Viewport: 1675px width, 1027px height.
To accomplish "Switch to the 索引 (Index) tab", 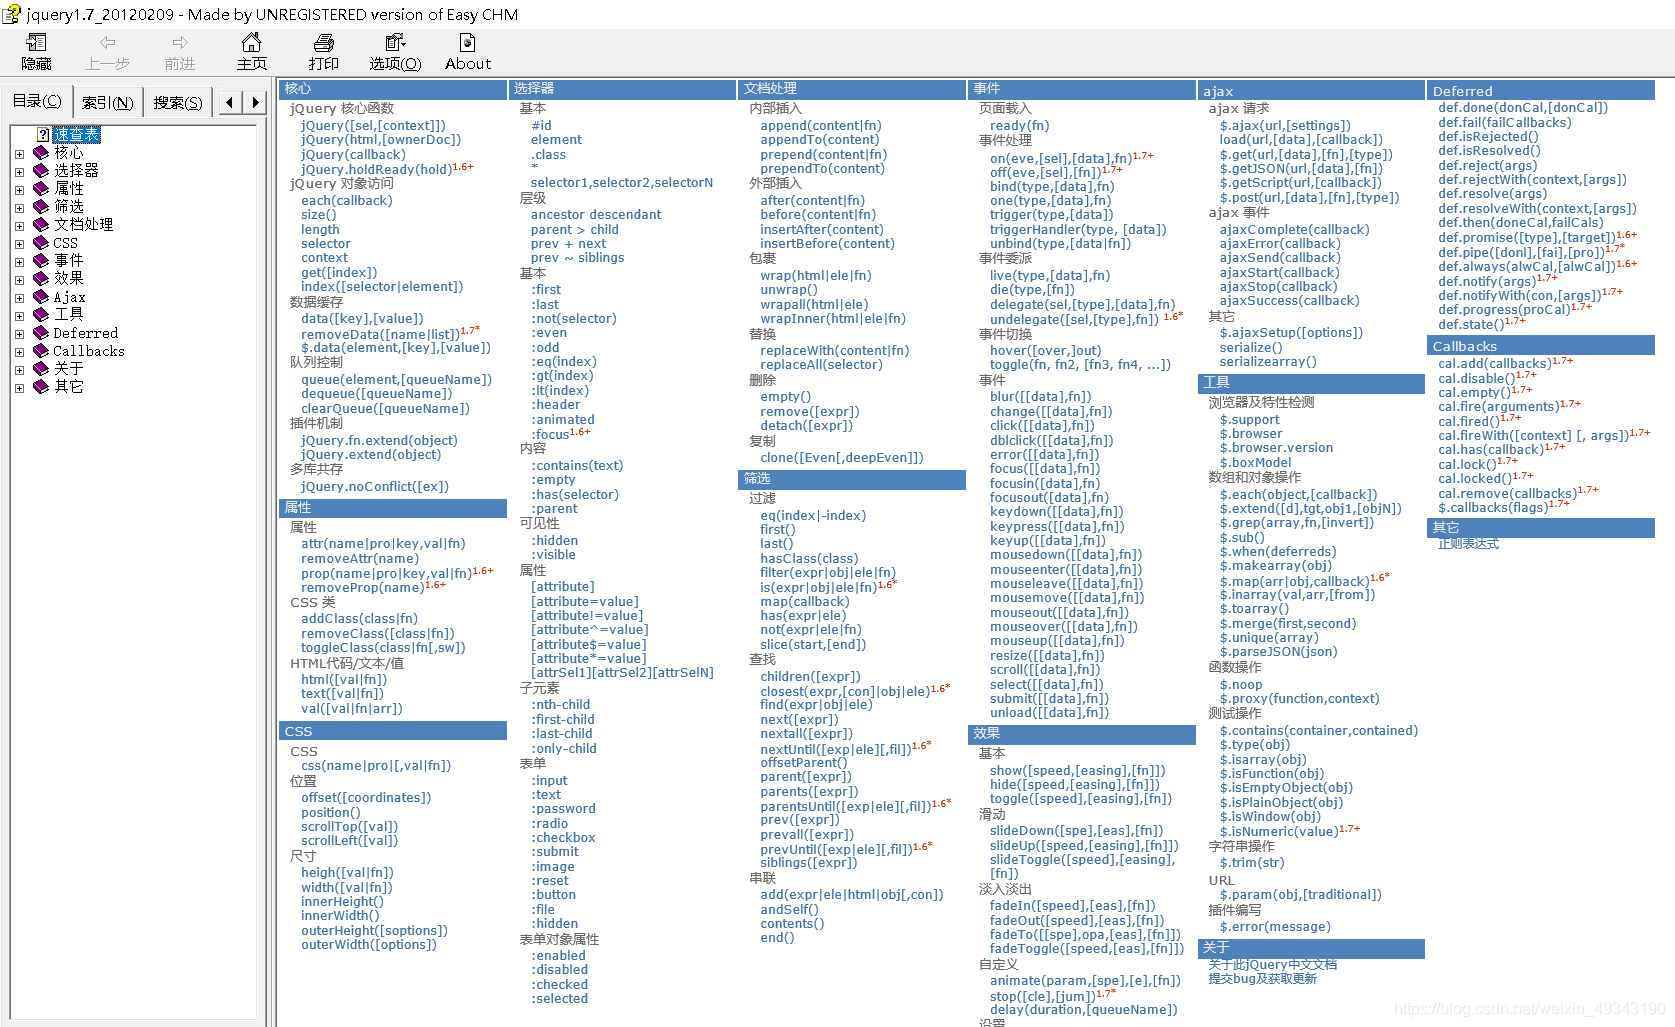I will click(x=107, y=102).
